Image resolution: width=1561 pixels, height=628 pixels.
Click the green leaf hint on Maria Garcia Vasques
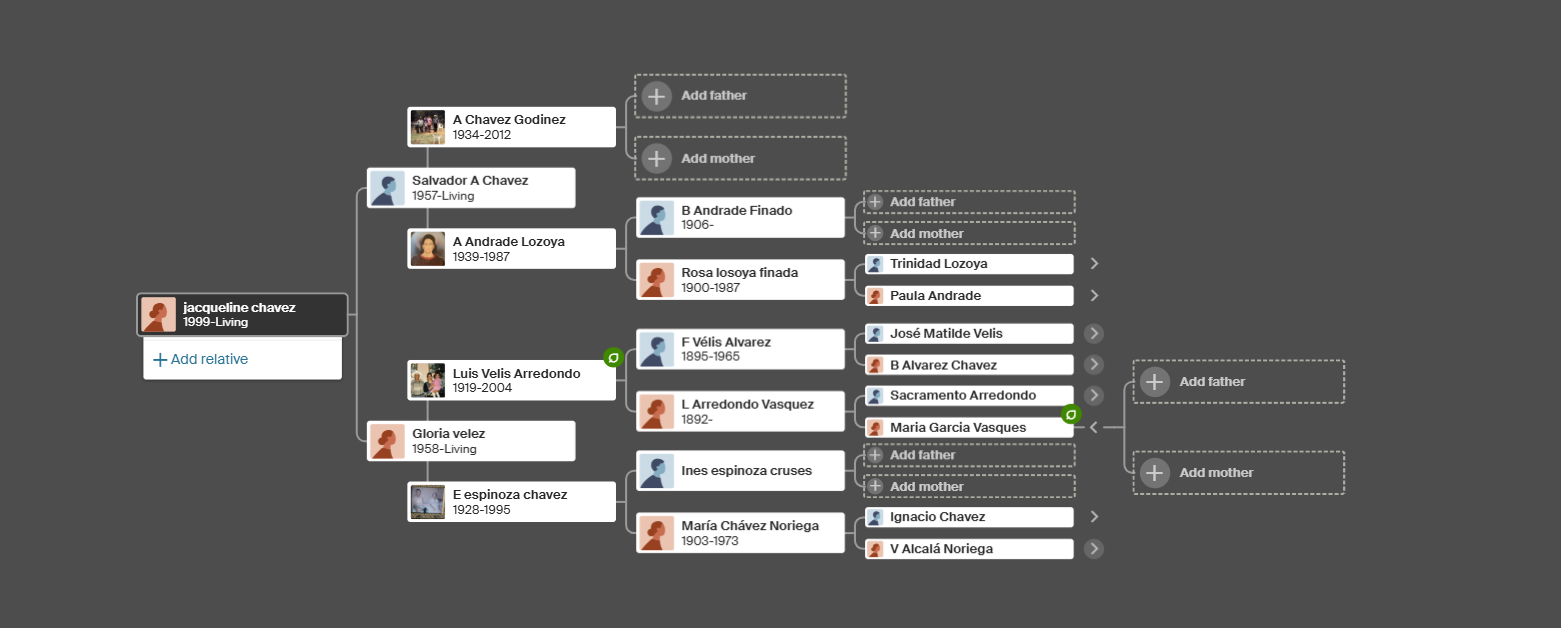pyautogui.click(x=1071, y=414)
